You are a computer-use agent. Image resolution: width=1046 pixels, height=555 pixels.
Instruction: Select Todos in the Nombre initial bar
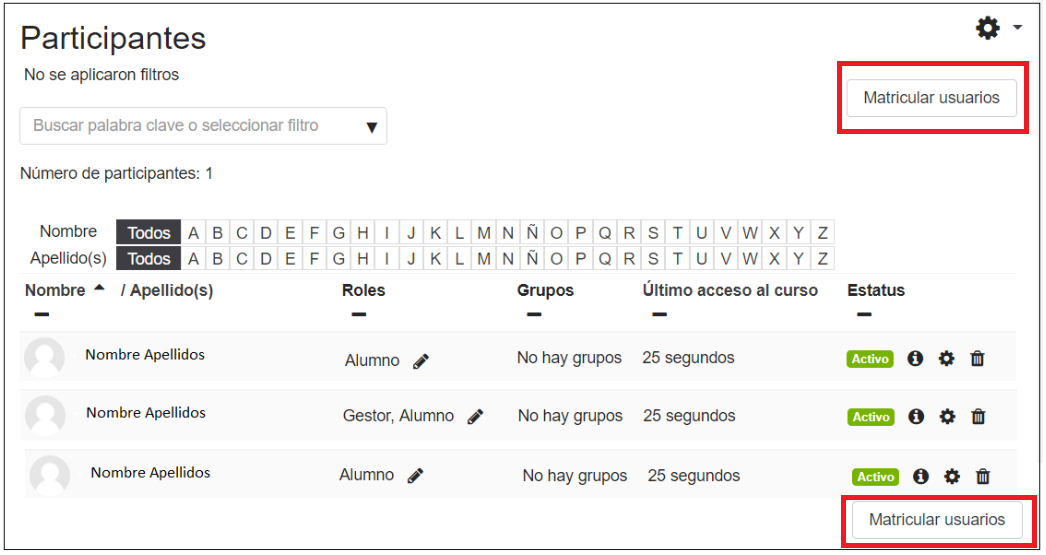point(148,232)
